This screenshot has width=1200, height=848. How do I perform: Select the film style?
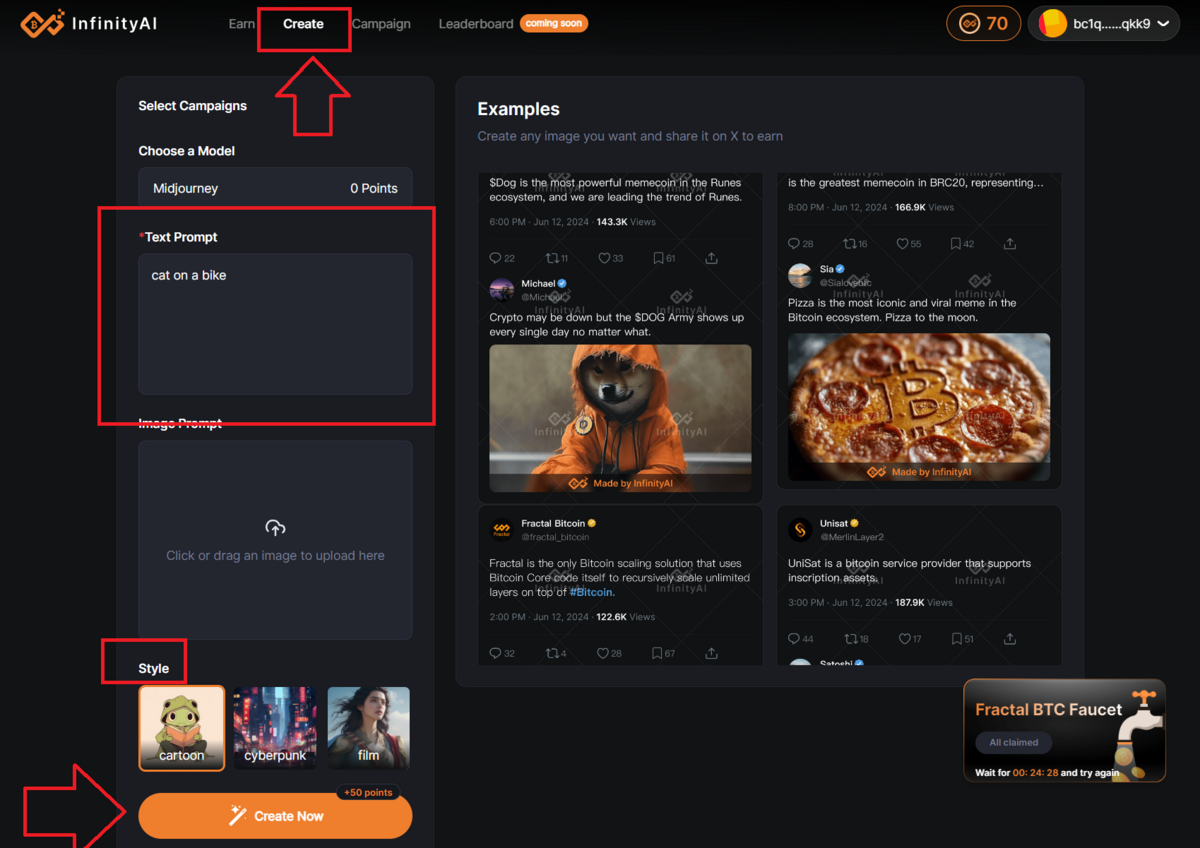pos(369,728)
